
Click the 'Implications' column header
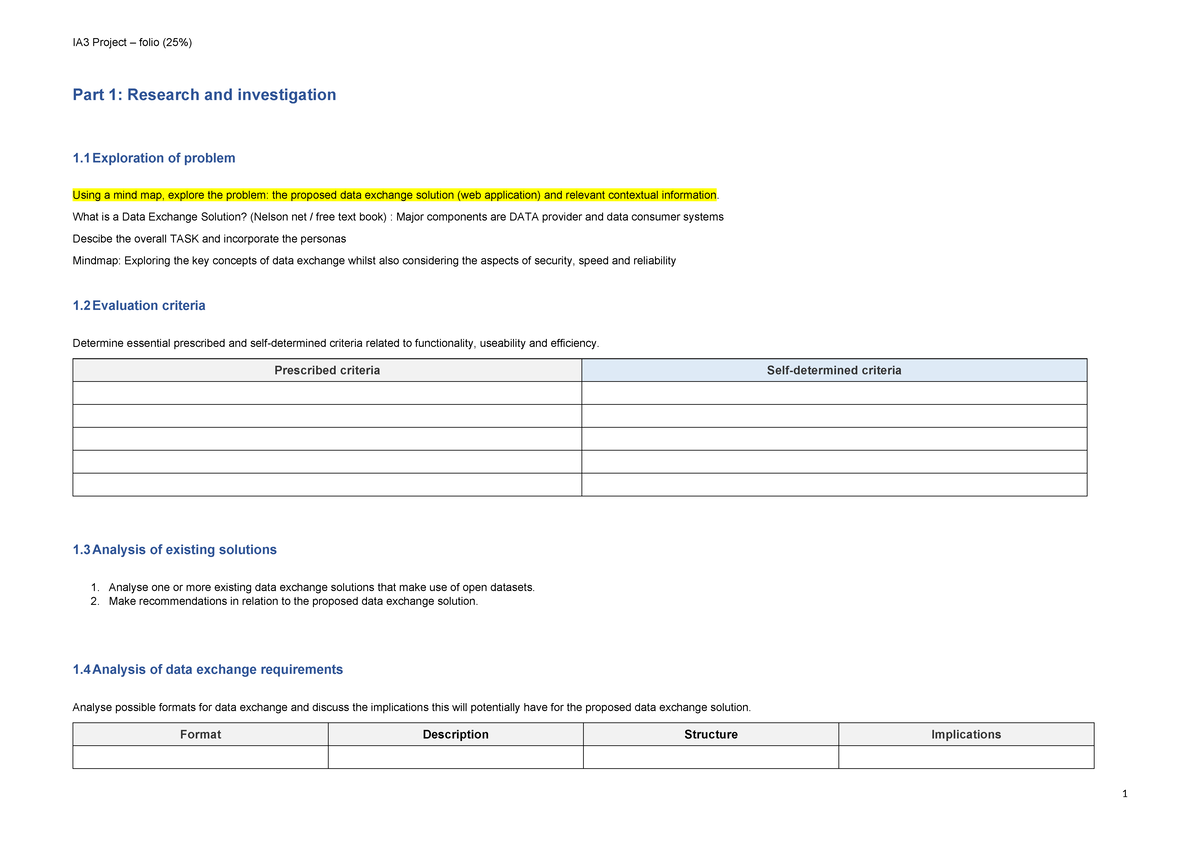(965, 734)
